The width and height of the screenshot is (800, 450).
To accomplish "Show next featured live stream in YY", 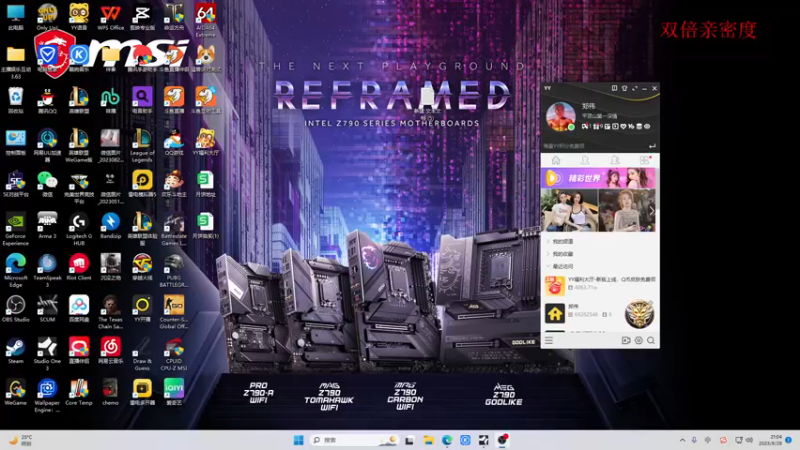I will coord(652,210).
